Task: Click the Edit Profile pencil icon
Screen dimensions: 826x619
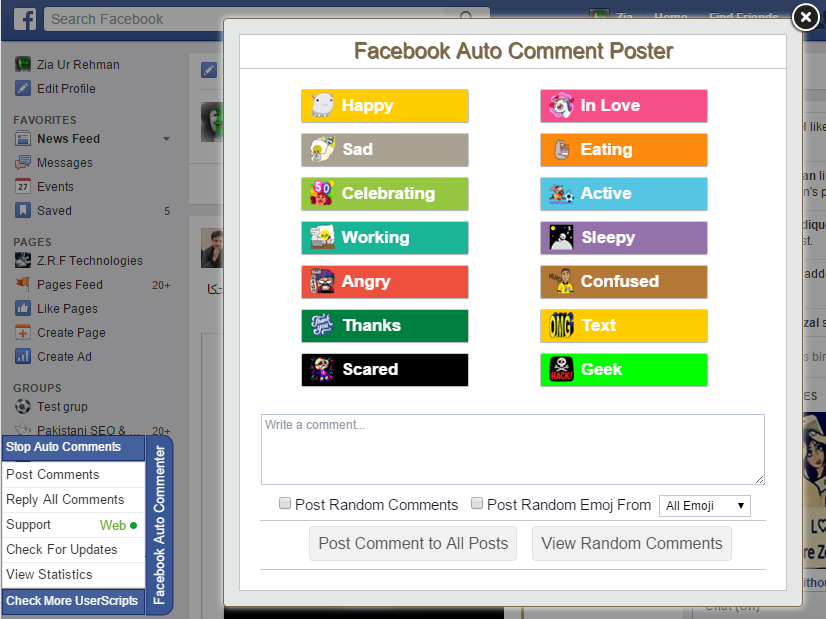Action: [x=23, y=89]
